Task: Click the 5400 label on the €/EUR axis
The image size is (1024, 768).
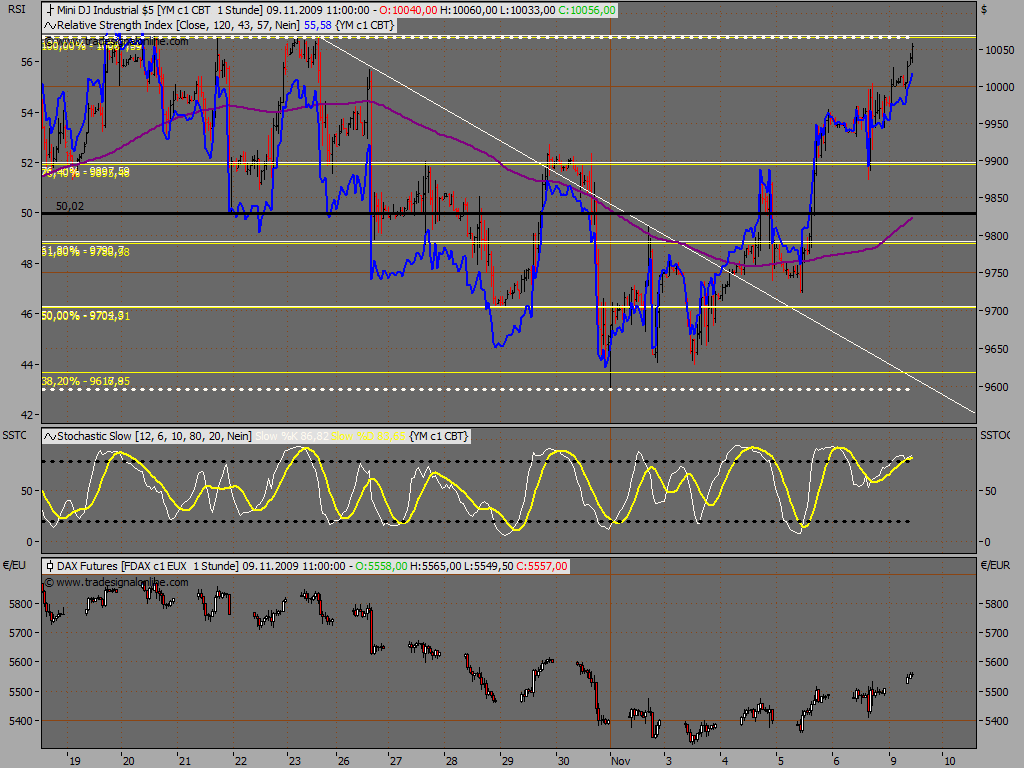Action: [997, 721]
